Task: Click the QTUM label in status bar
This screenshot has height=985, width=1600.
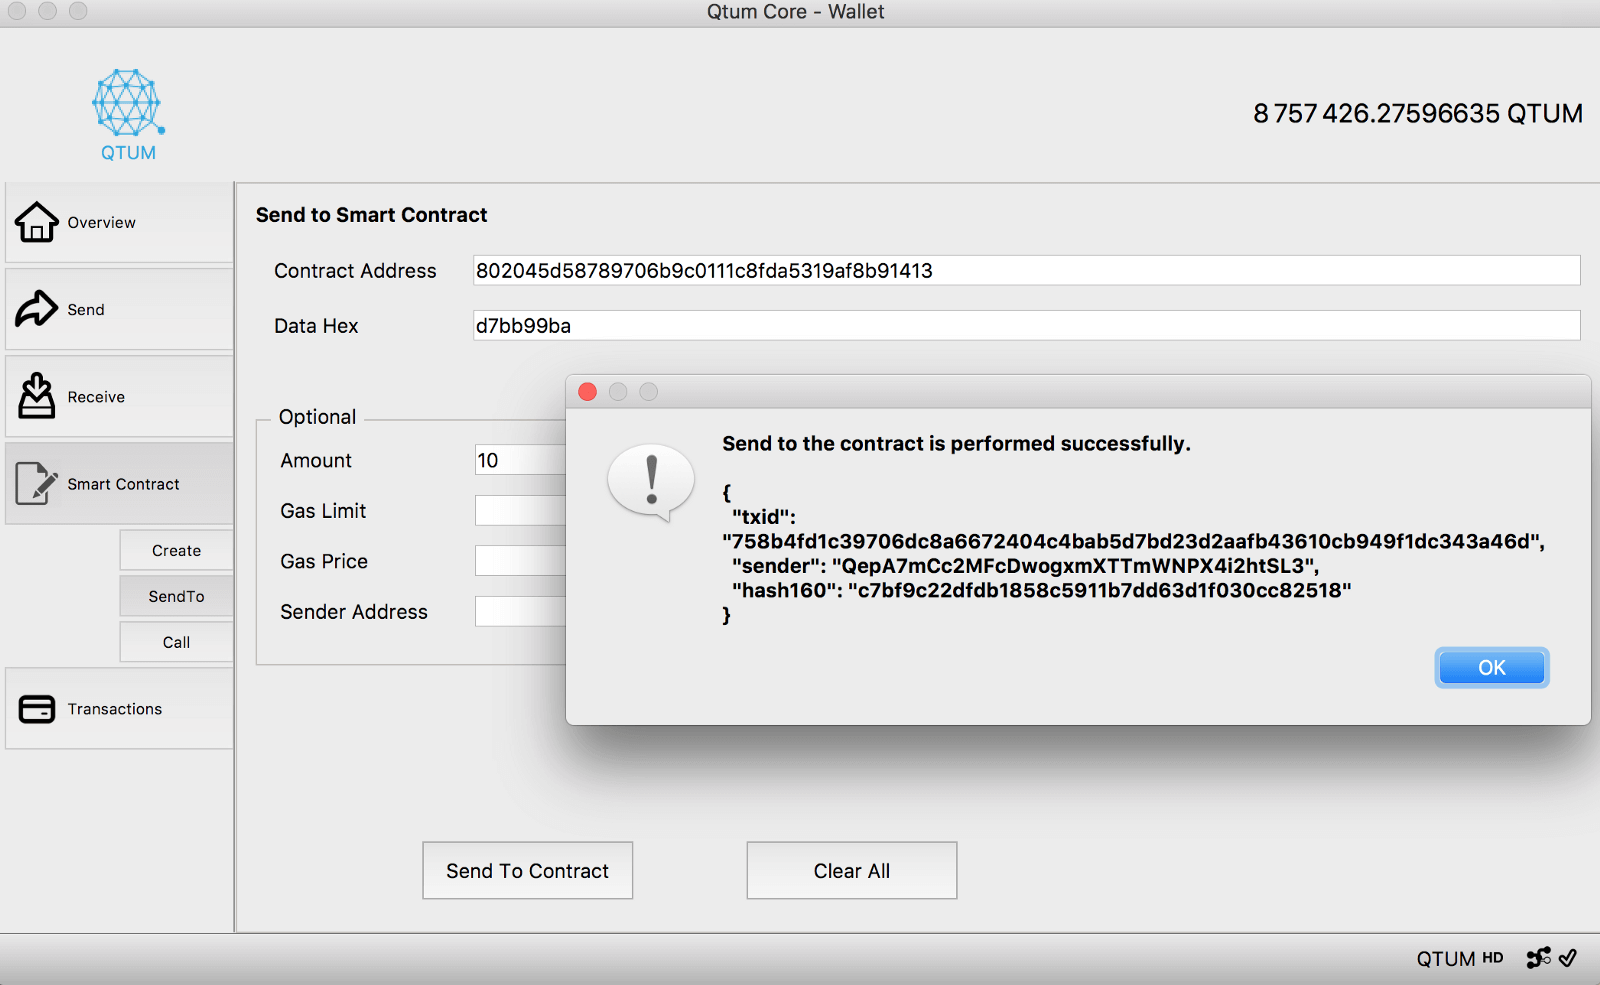Action: [1446, 958]
